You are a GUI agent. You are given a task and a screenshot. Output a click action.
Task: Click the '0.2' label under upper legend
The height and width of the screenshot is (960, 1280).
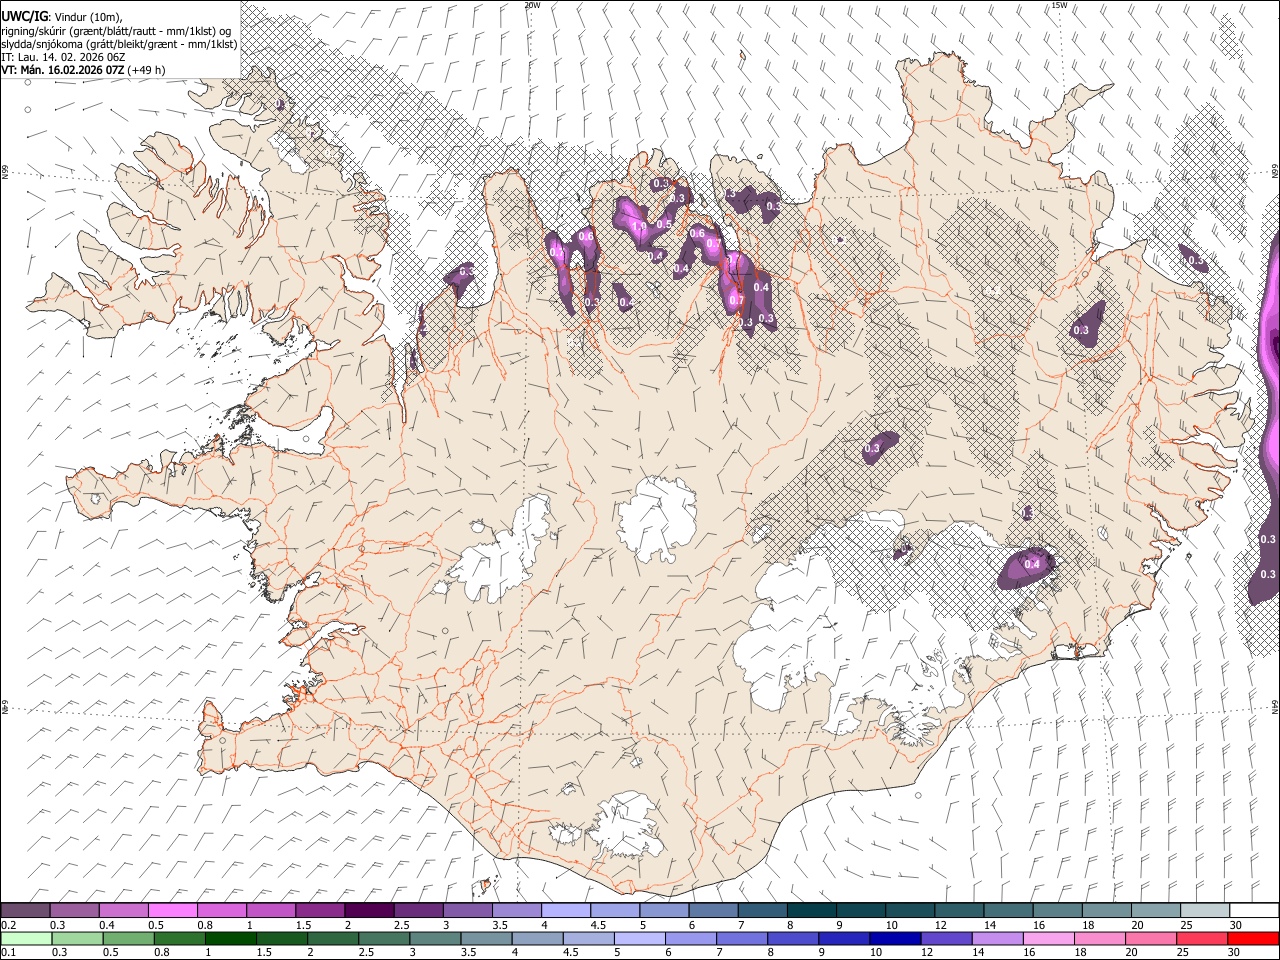pyautogui.click(x=9, y=925)
